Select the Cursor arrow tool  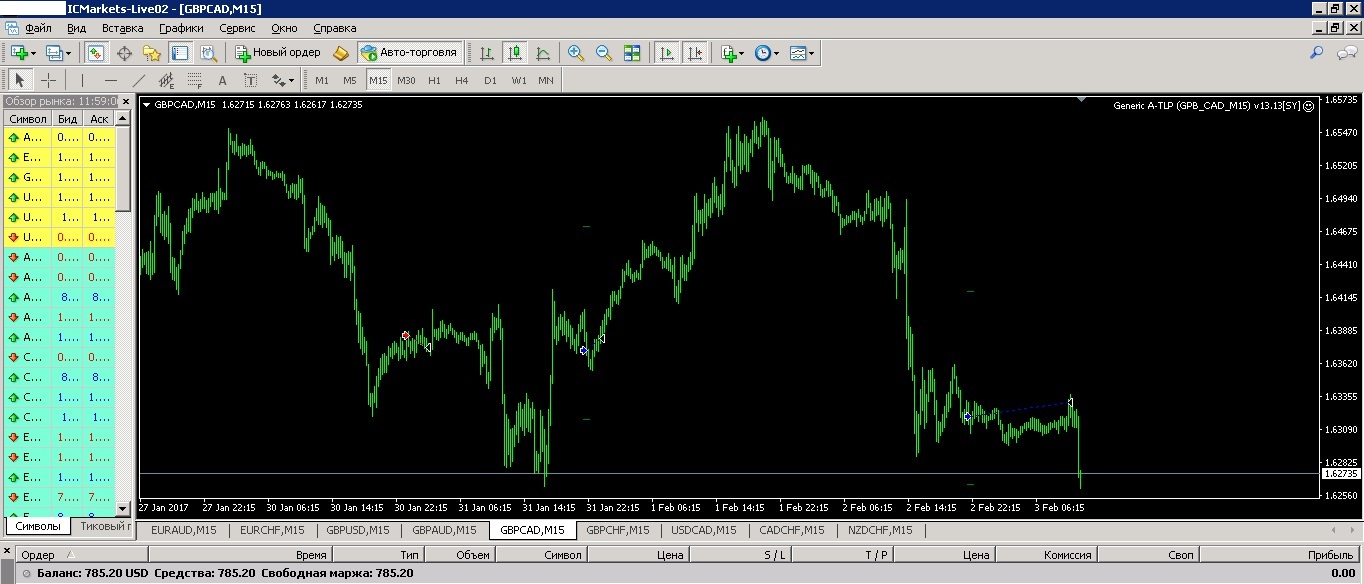pyautogui.click(x=20, y=80)
